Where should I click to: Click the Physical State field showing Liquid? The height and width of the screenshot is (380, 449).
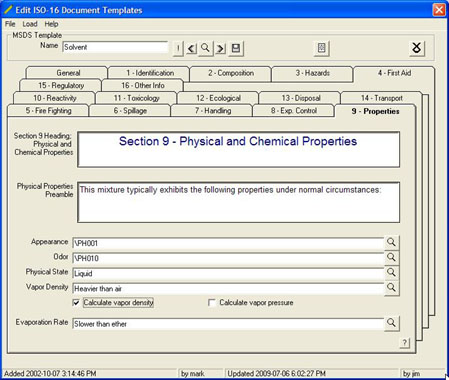(228, 273)
